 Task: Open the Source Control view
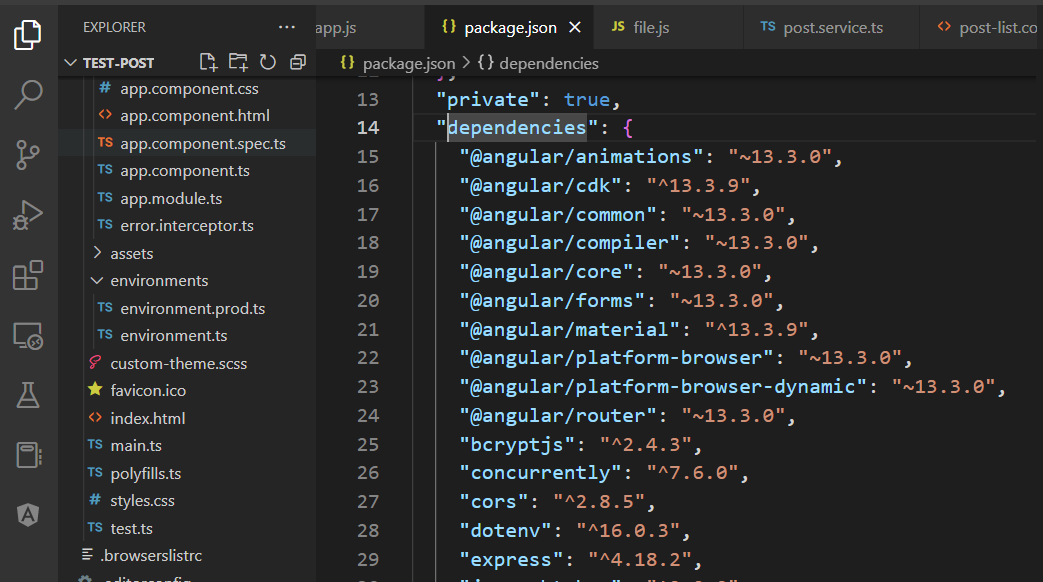click(x=27, y=155)
